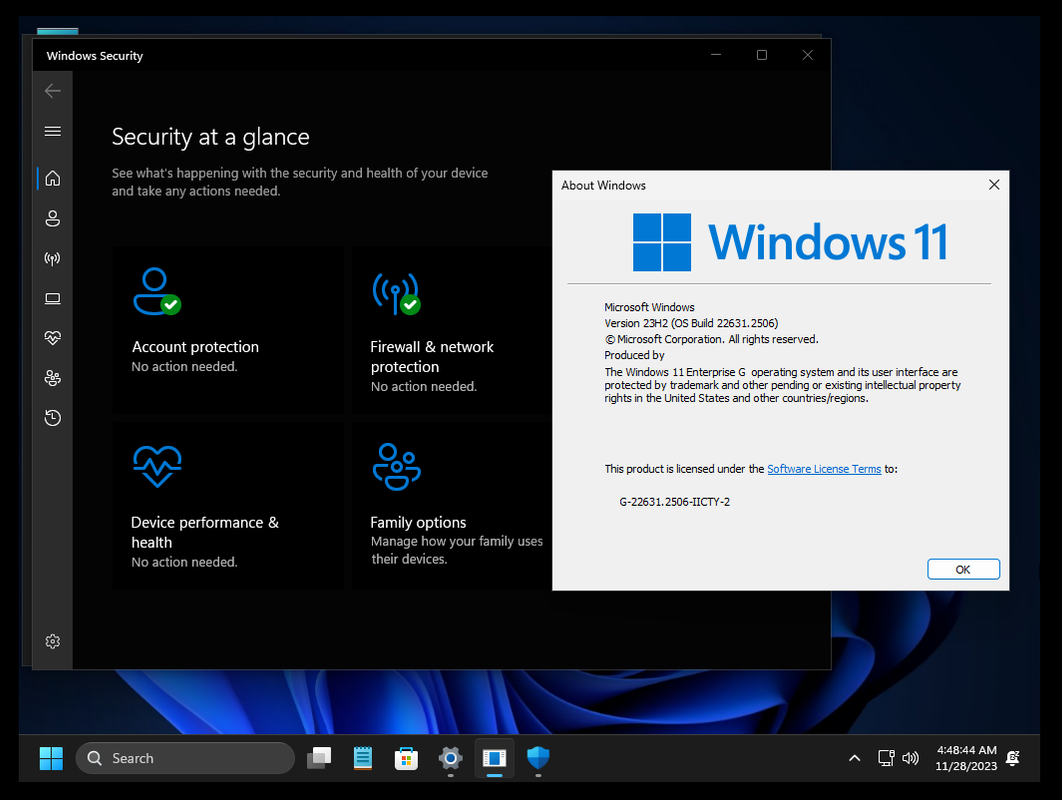Close the About Windows dialog
The height and width of the screenshot is (800, 1062).
[994, 185]
